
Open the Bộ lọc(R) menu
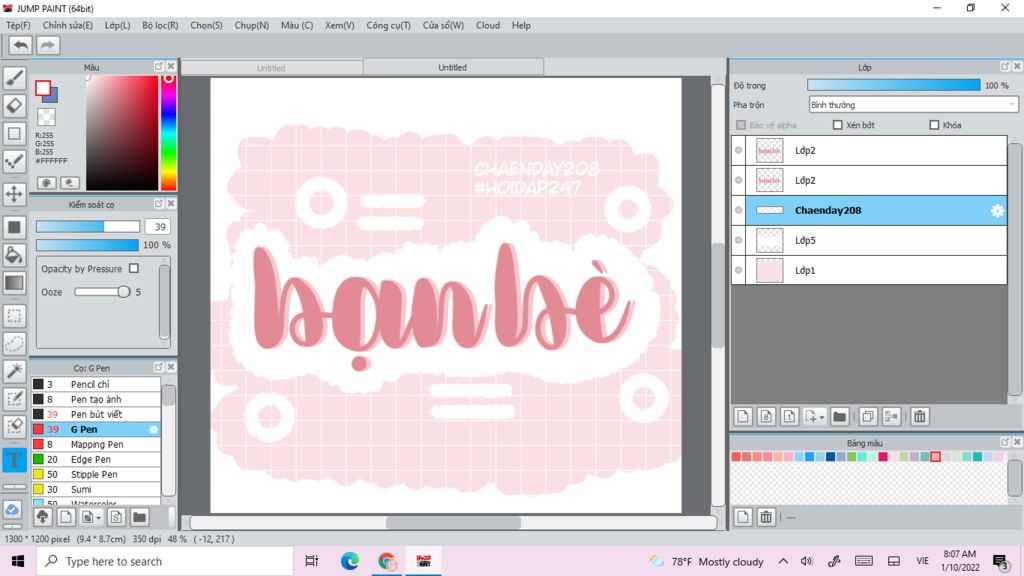point(160,25)
